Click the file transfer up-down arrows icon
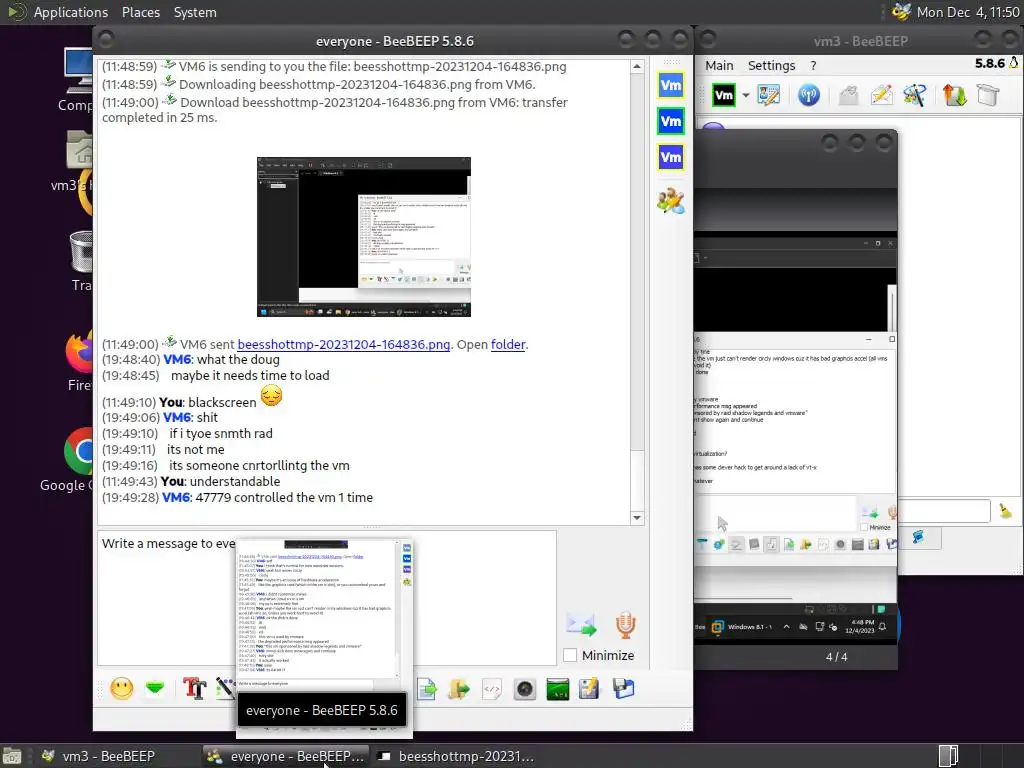This screenshot has height=768, width=1024. point(954,95)
